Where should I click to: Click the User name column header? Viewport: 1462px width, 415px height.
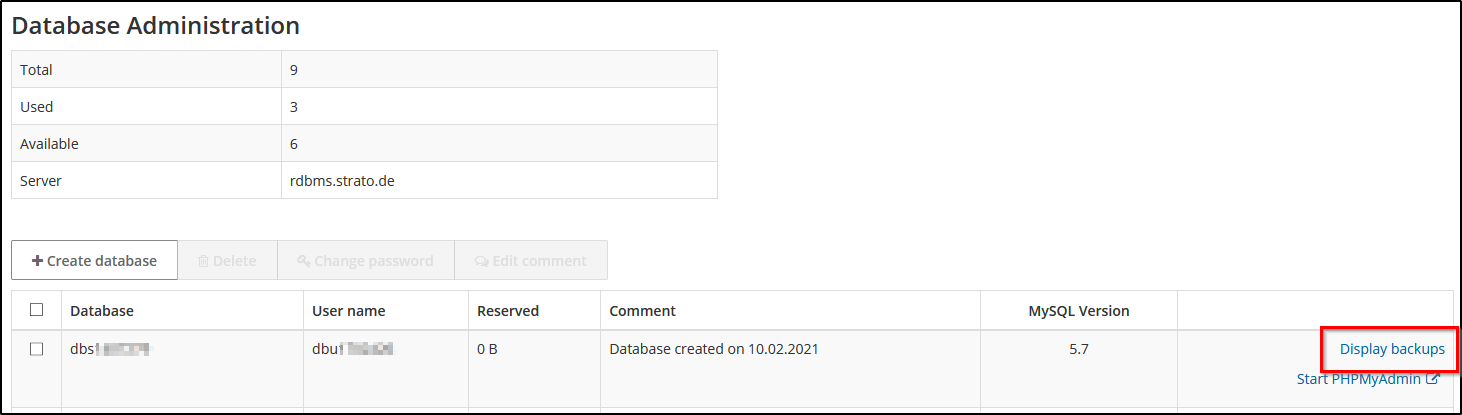pos(348,311)
